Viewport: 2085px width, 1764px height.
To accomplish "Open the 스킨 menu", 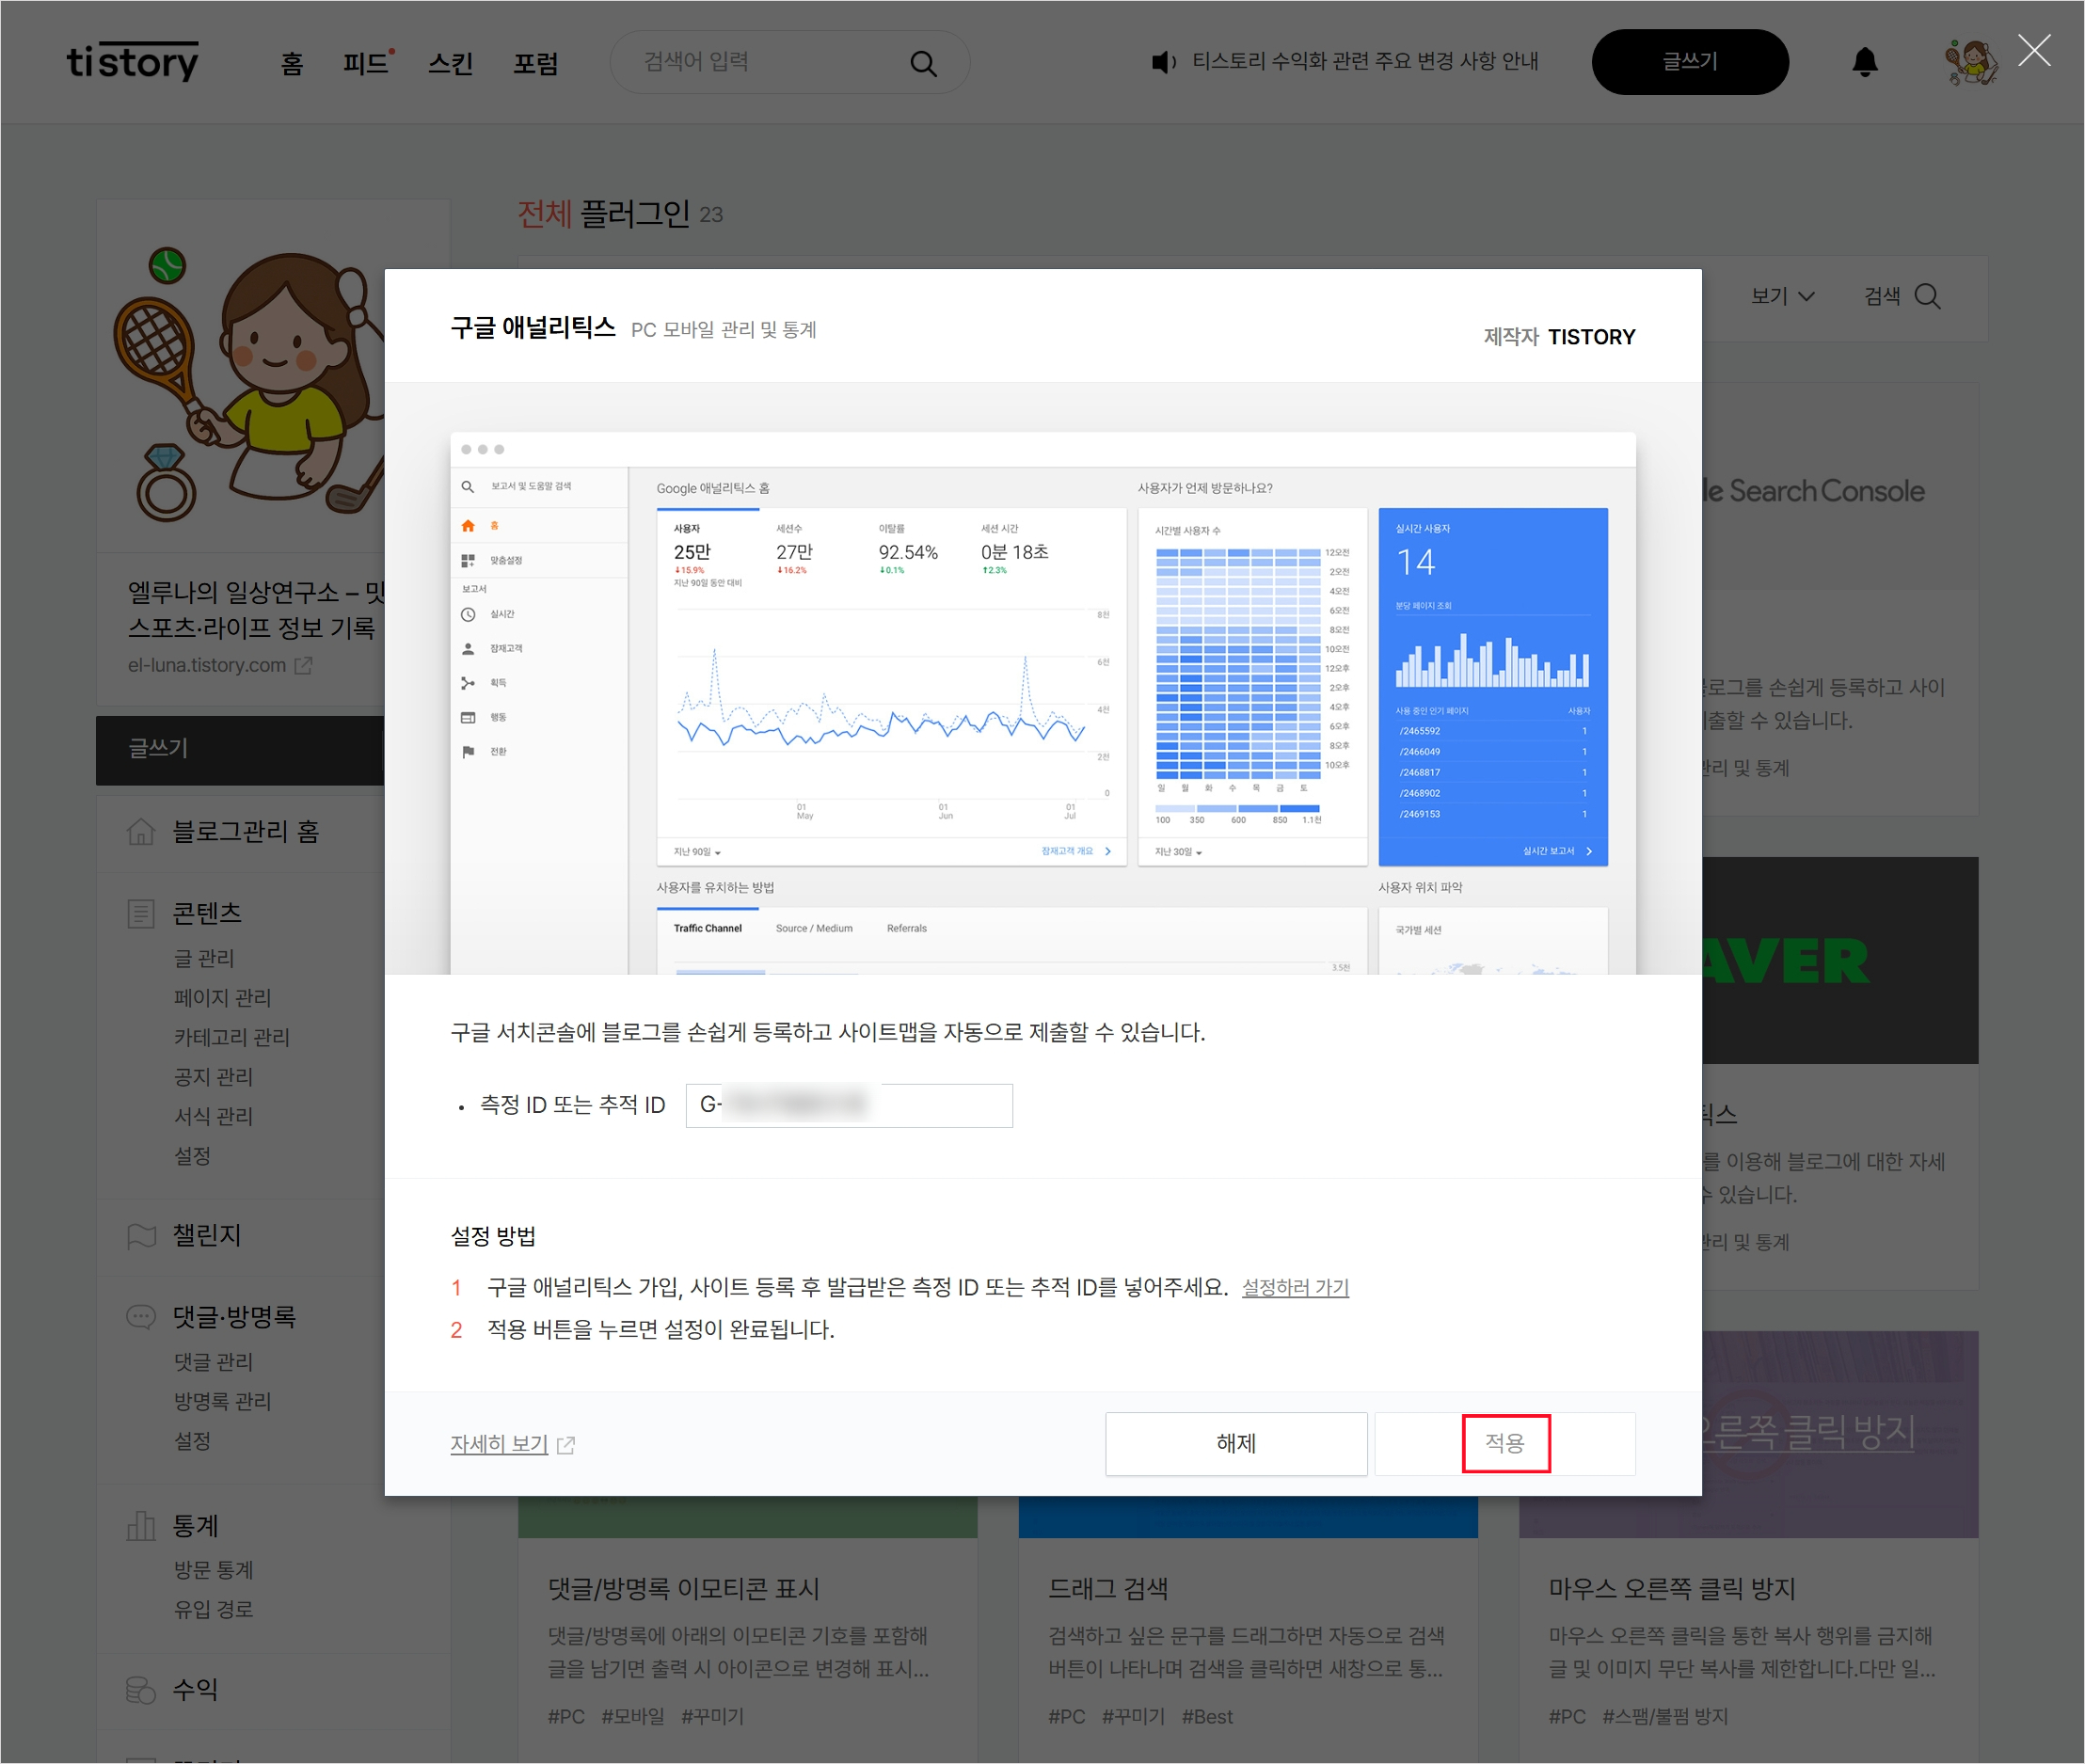I will (450, 64).
